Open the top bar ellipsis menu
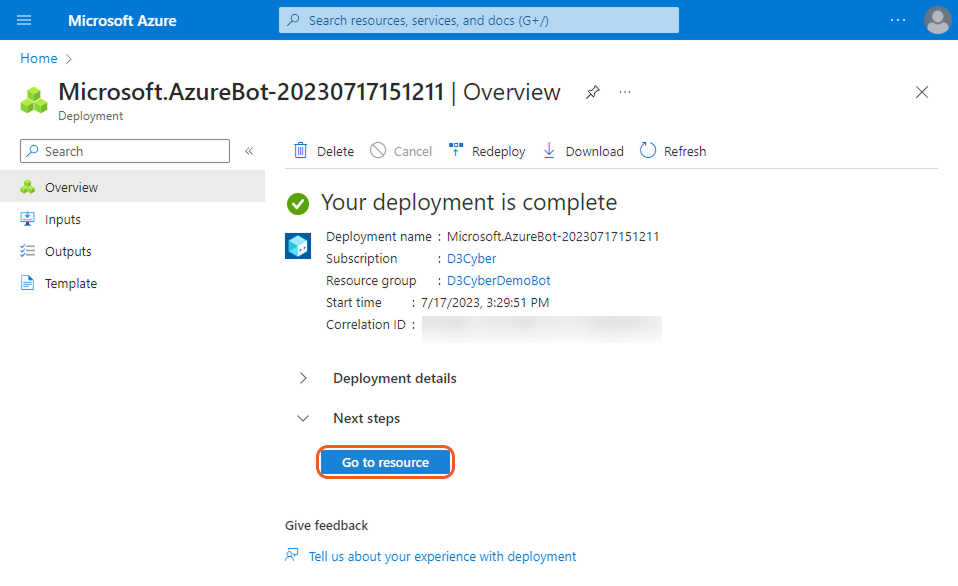The height and width of the screenshot is (586, 958). 897,20
